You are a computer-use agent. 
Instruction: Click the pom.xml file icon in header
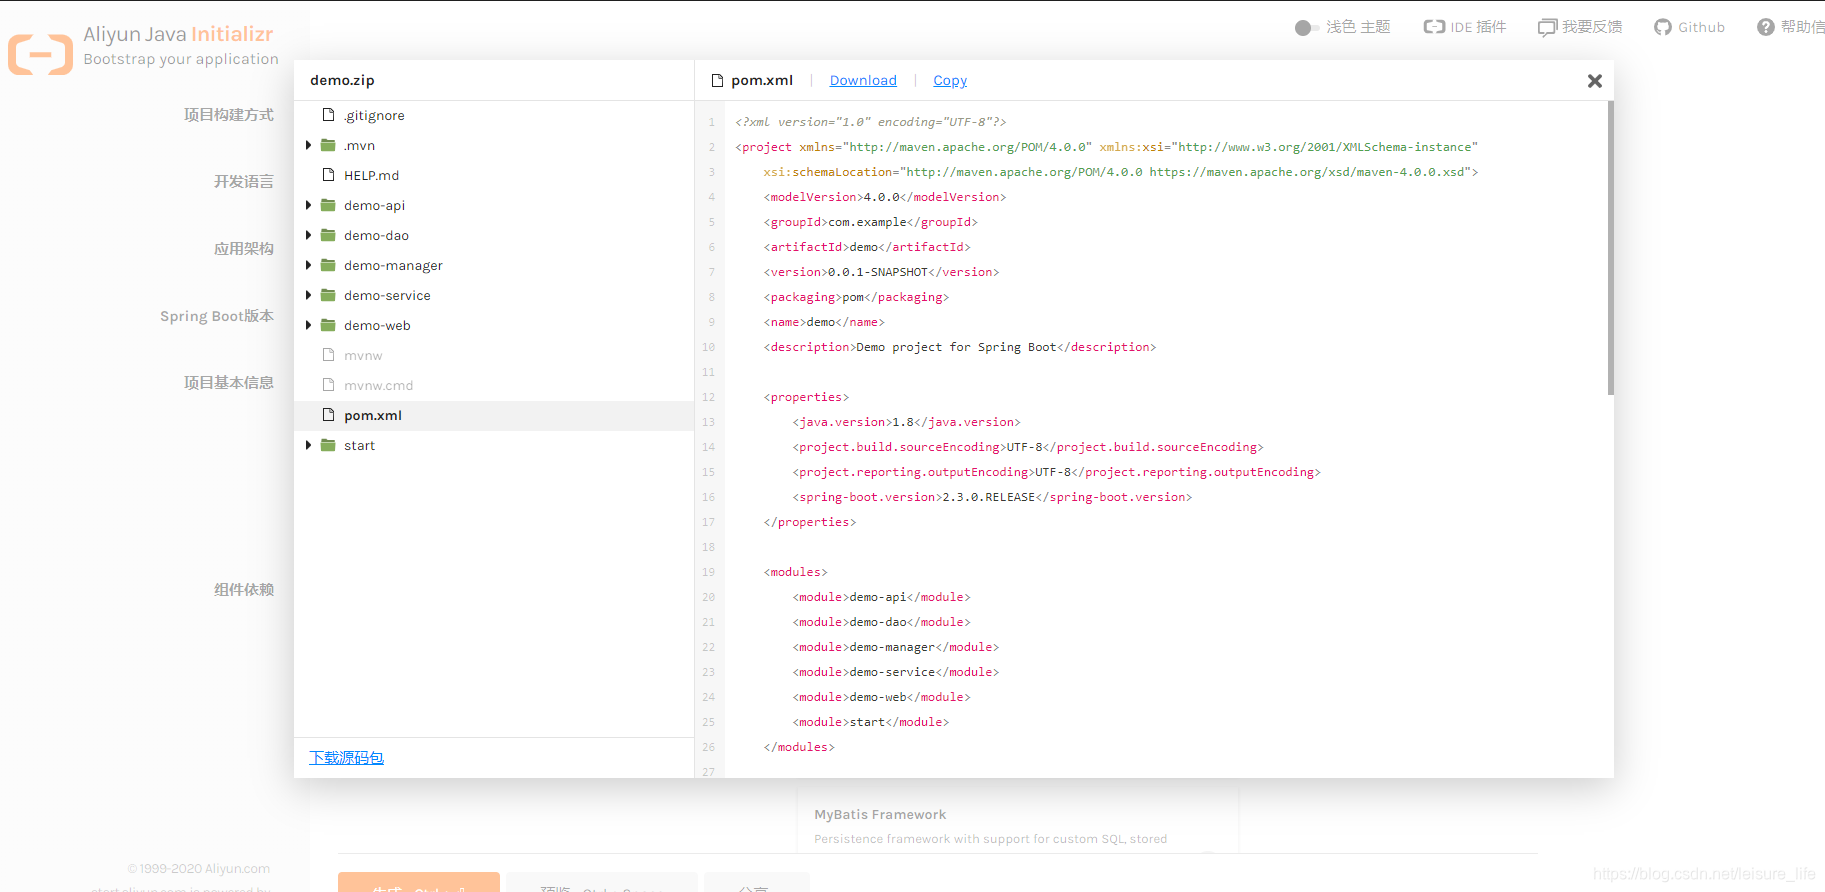[x=717, y=80]
